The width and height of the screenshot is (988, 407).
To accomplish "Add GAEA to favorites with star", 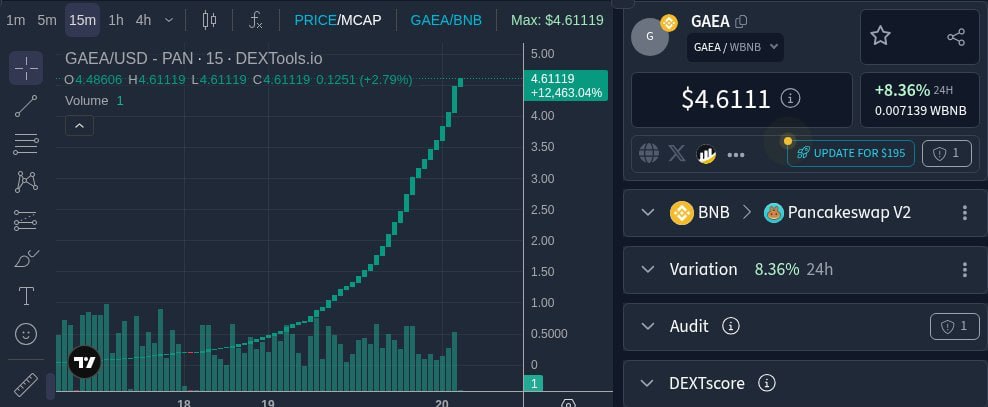I will (880, 37).
